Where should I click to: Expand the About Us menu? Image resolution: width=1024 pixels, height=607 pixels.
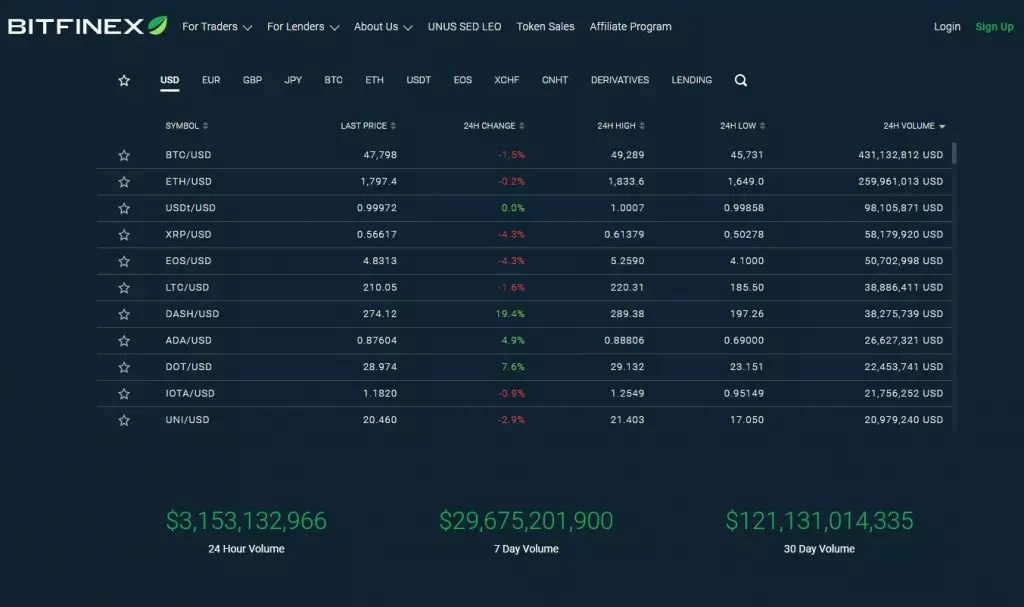click(383, 27)
